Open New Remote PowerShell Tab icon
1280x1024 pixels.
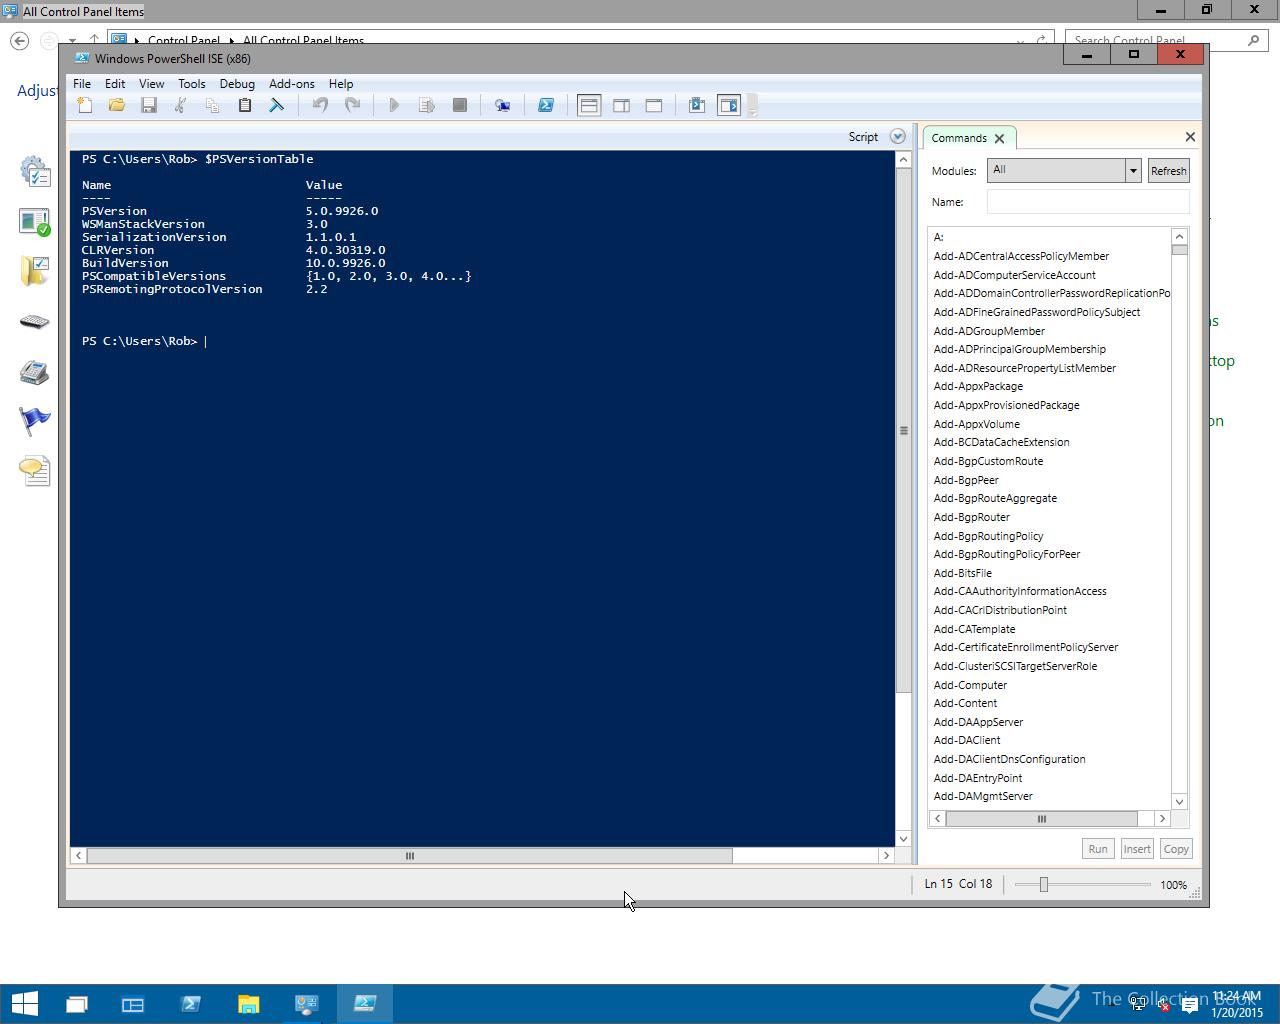[x=503, y=105]
